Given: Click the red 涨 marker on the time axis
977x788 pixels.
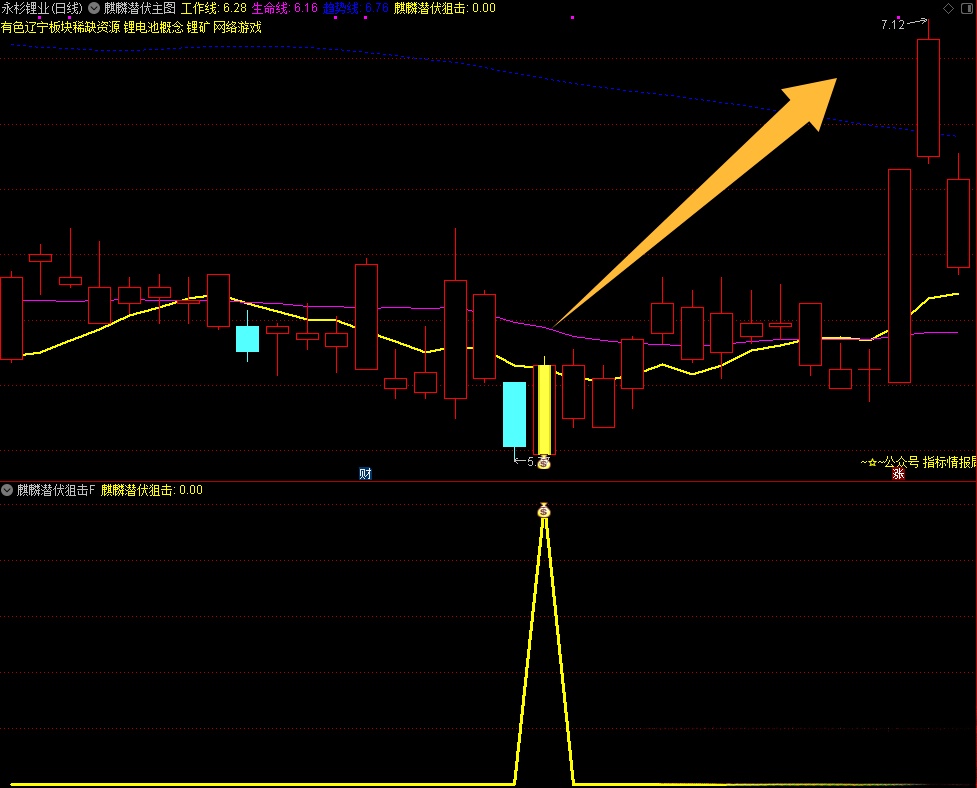Looking at the screenshot, I should pyautogui.click(x=898, y=473).
